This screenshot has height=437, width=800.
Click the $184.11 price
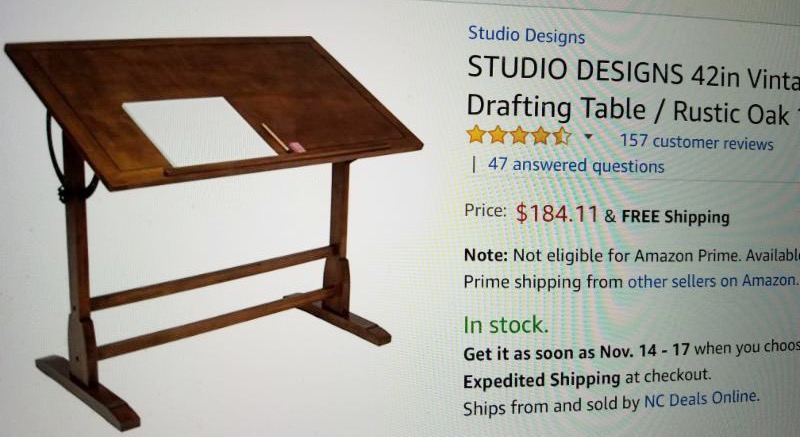[x=556, y=214]
